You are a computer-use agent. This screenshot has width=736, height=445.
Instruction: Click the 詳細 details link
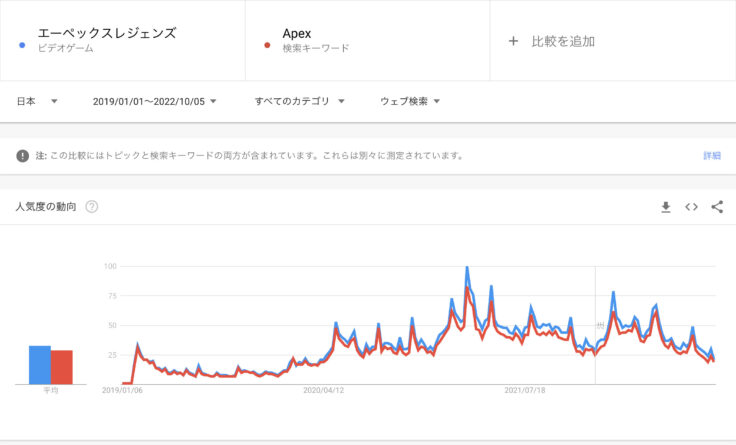(x=711, y=156)
